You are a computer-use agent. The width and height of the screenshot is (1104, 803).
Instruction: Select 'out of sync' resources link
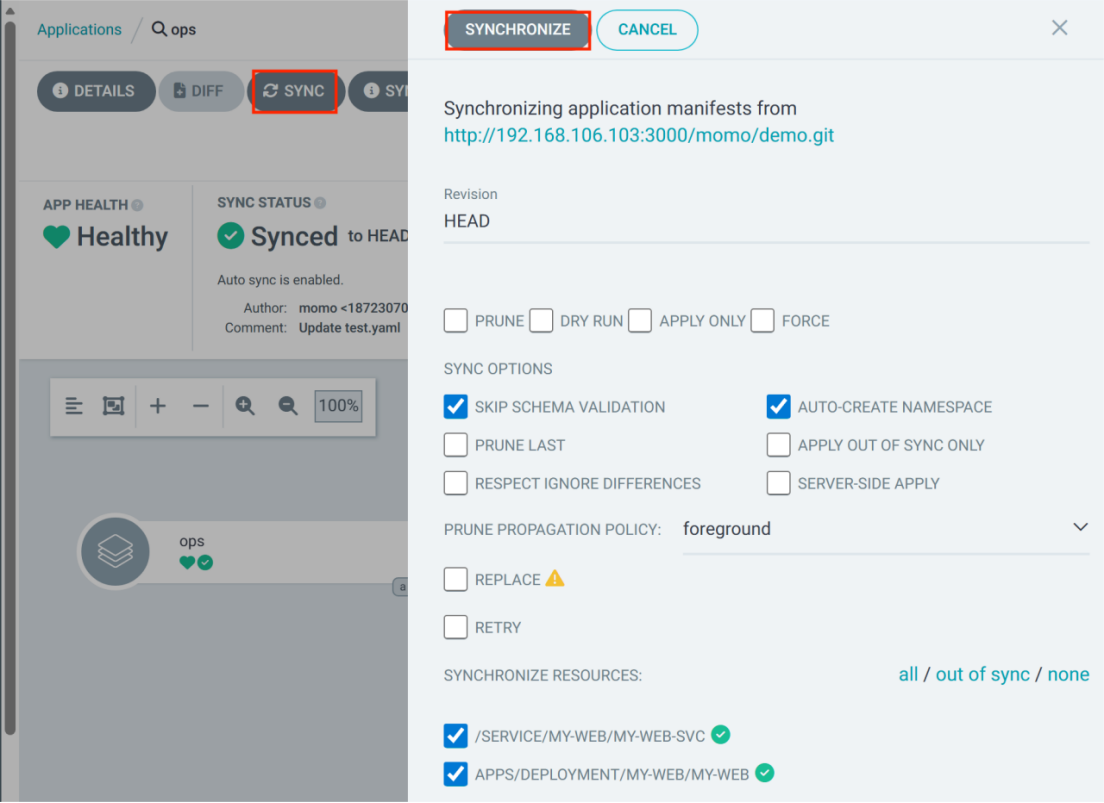click(982, 674)
